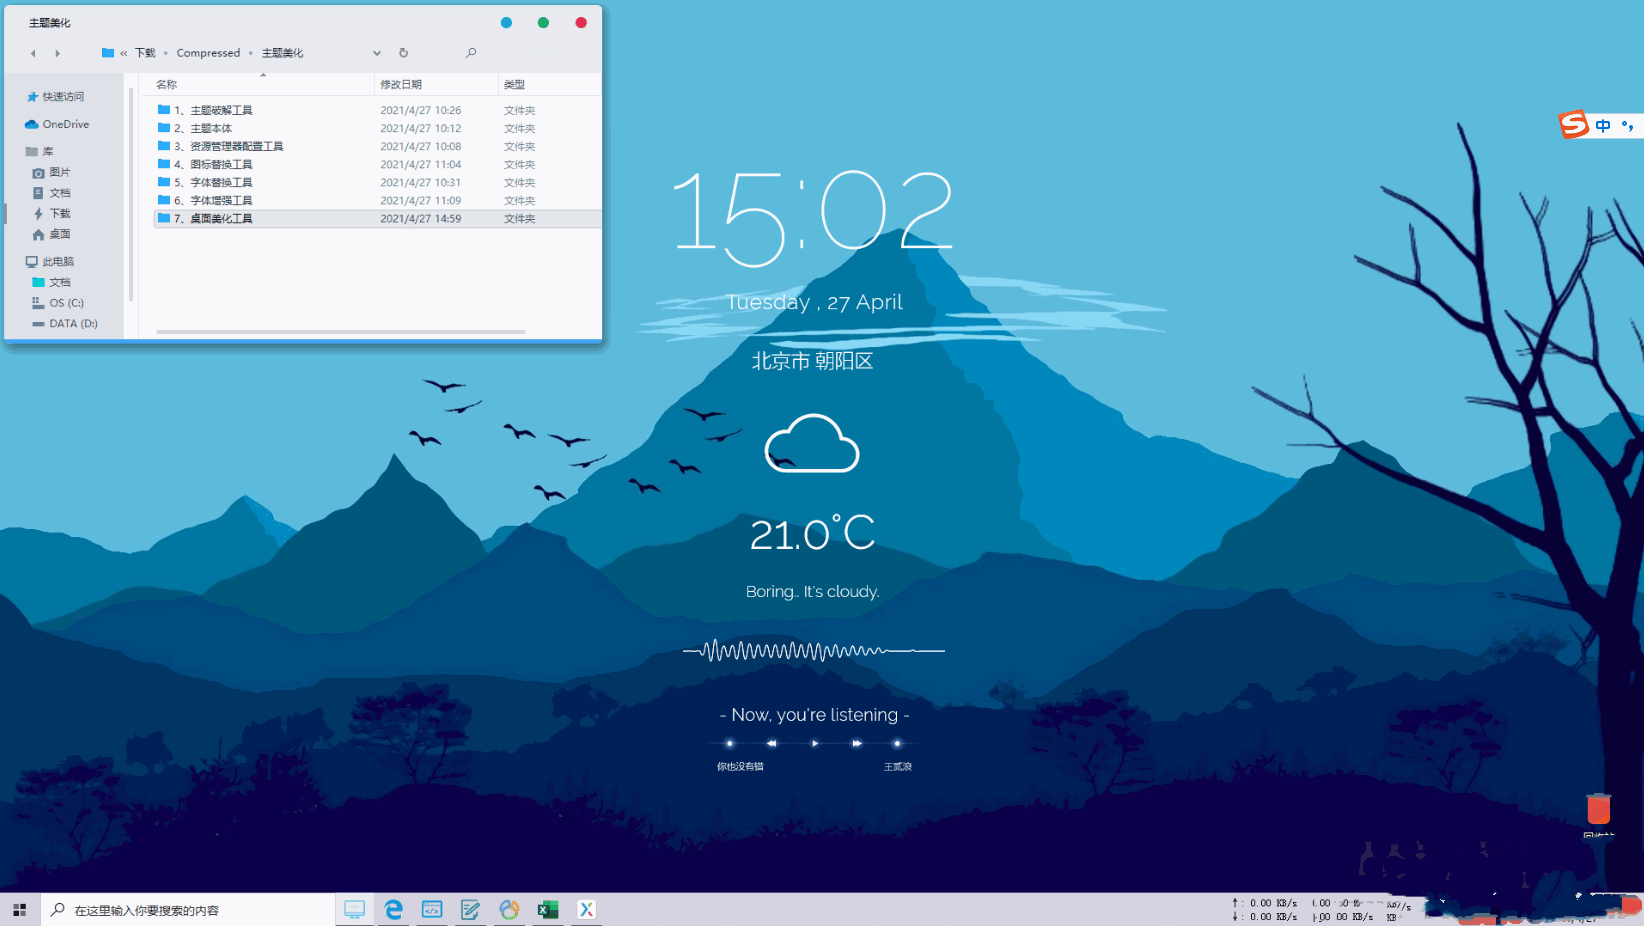Open the Recycle Bin on desktop

1598,810
